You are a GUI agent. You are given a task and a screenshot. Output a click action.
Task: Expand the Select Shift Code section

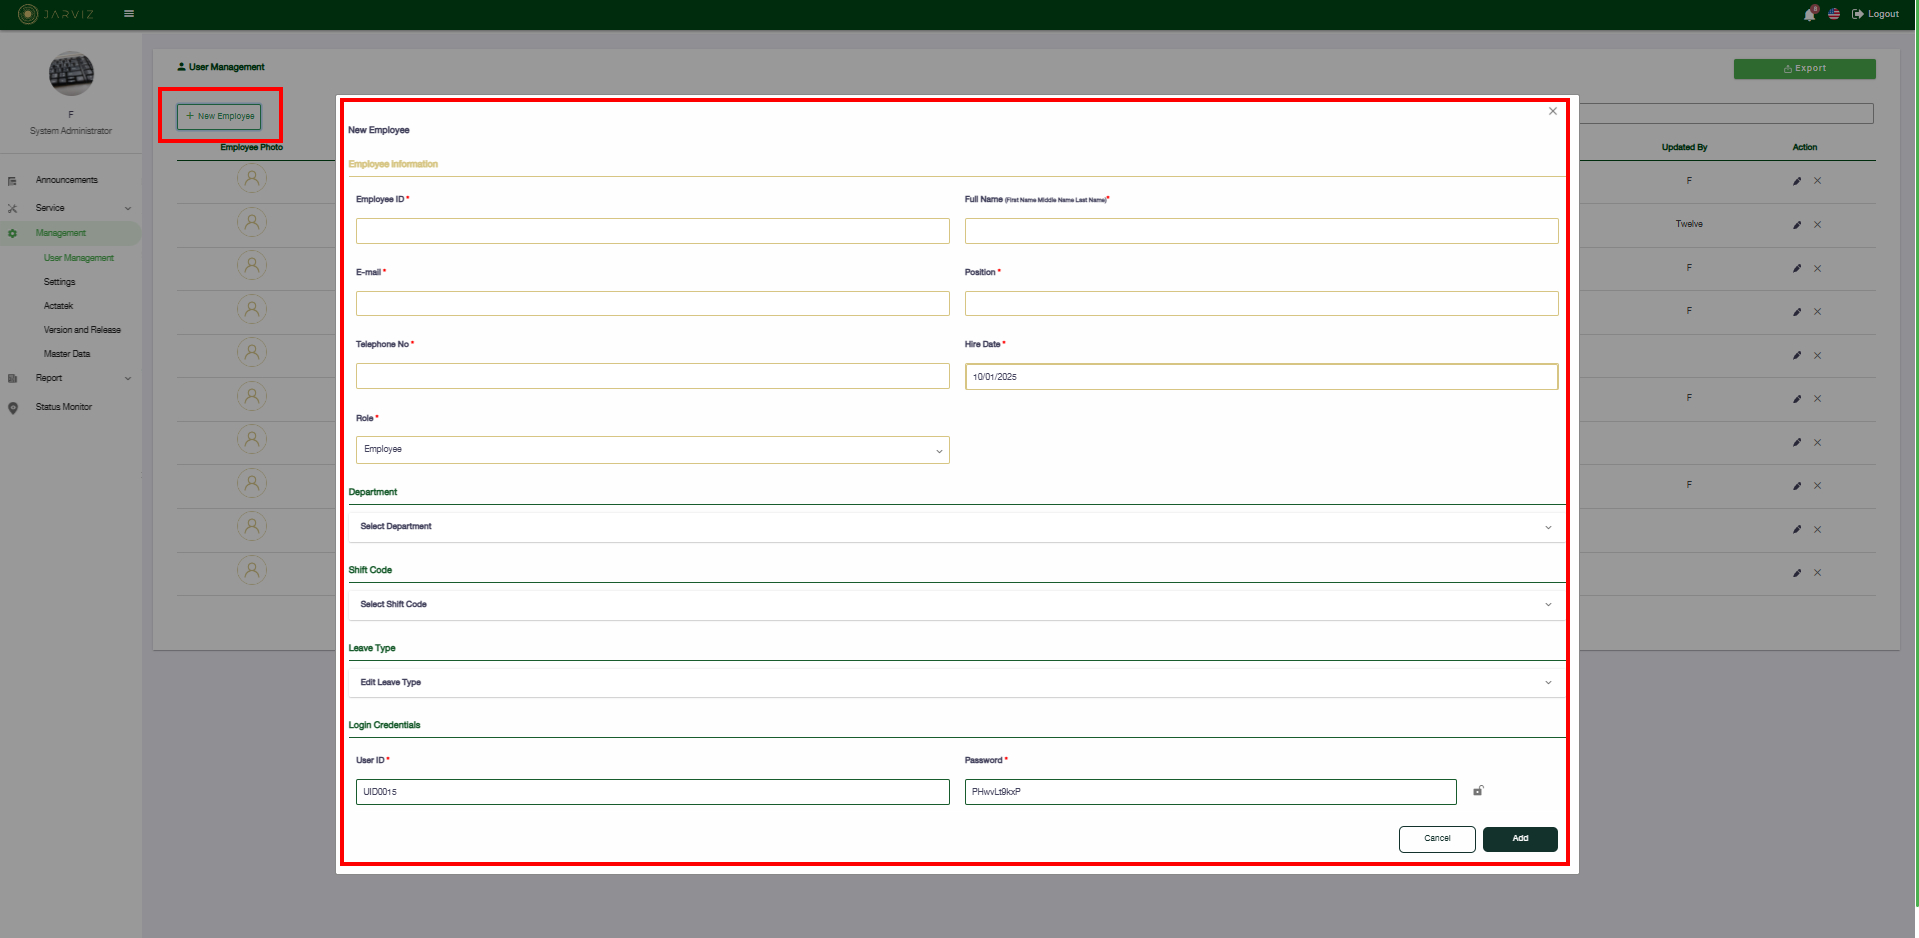coord(956,605)
